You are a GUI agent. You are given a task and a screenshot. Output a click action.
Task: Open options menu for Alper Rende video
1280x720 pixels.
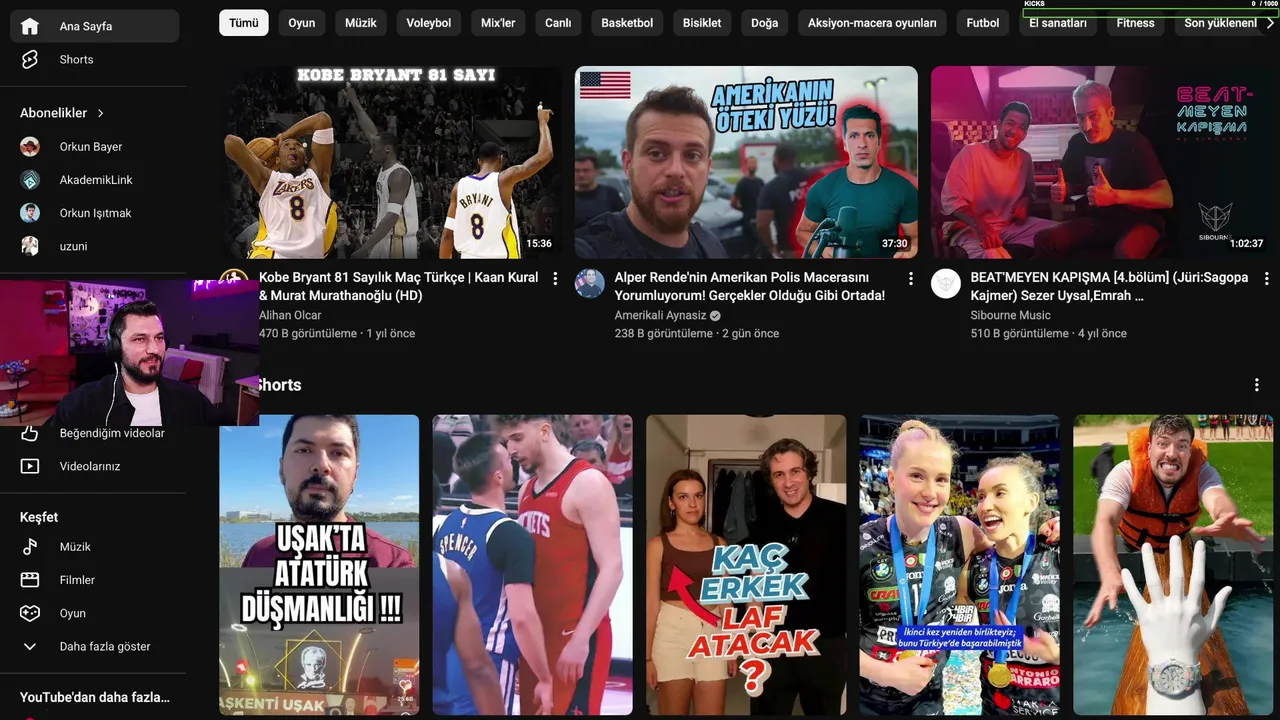(910, 278)
